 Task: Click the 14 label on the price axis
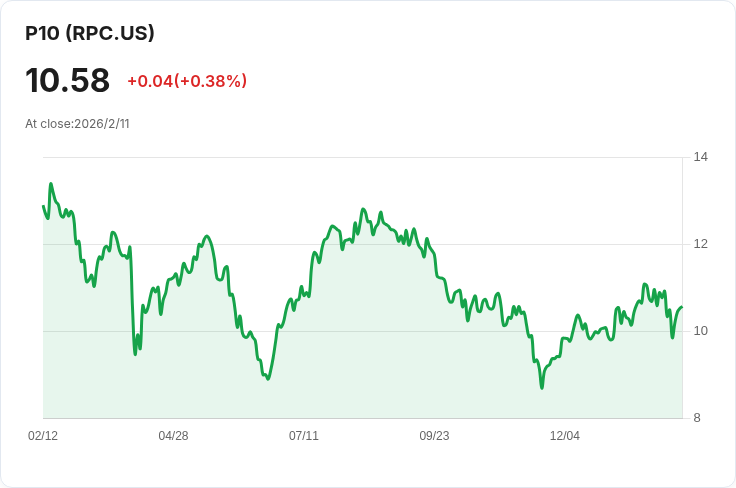[700, 157]
